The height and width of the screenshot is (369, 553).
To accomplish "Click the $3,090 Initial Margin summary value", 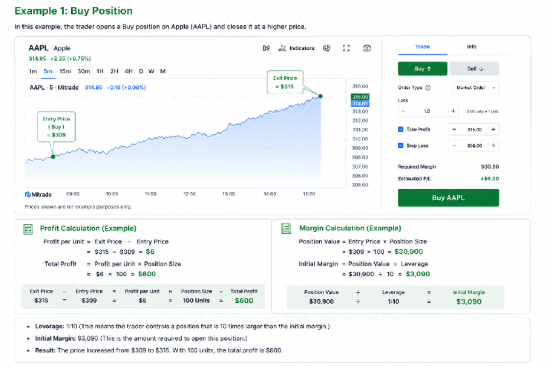I will coord(469,302).
